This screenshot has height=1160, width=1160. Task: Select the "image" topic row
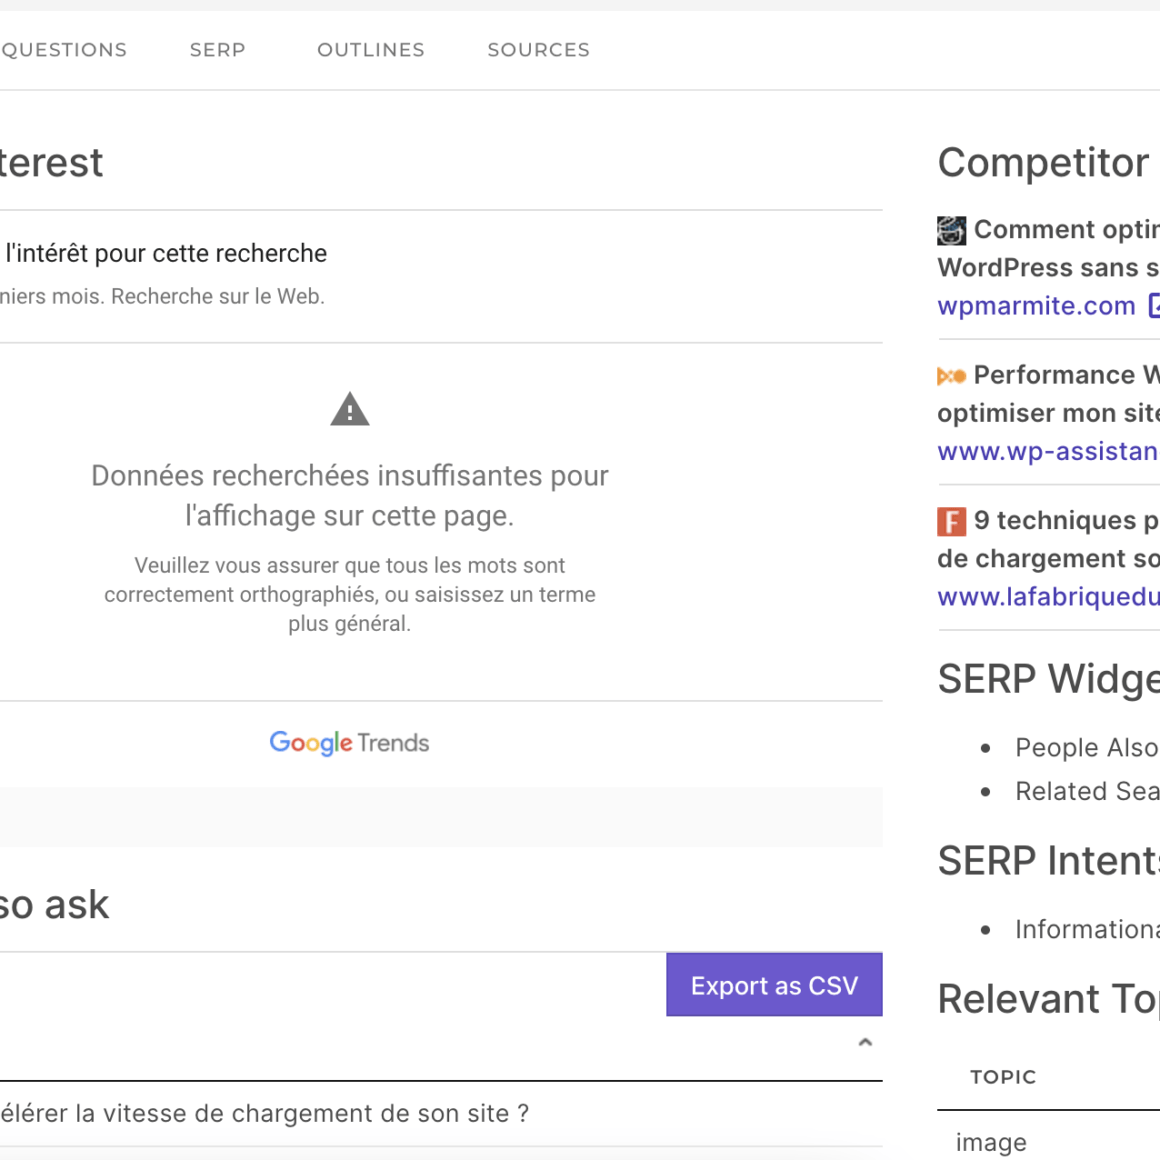pyautogui.click(x=991, y=1142)
